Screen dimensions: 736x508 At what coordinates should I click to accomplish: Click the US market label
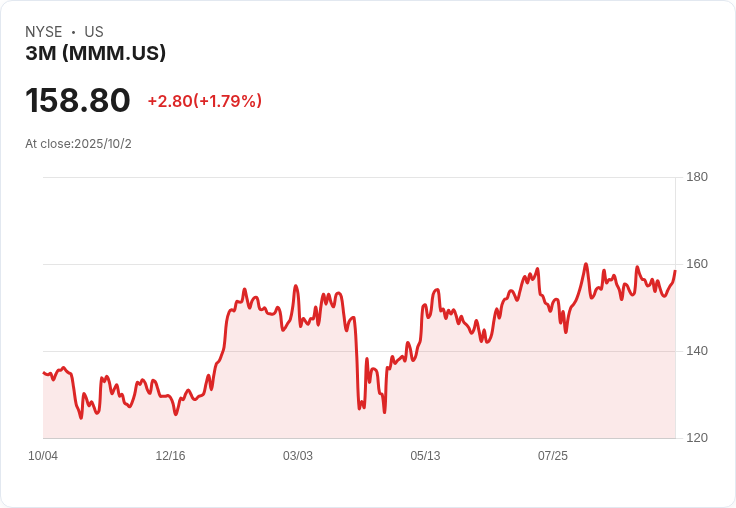point(94,32)
